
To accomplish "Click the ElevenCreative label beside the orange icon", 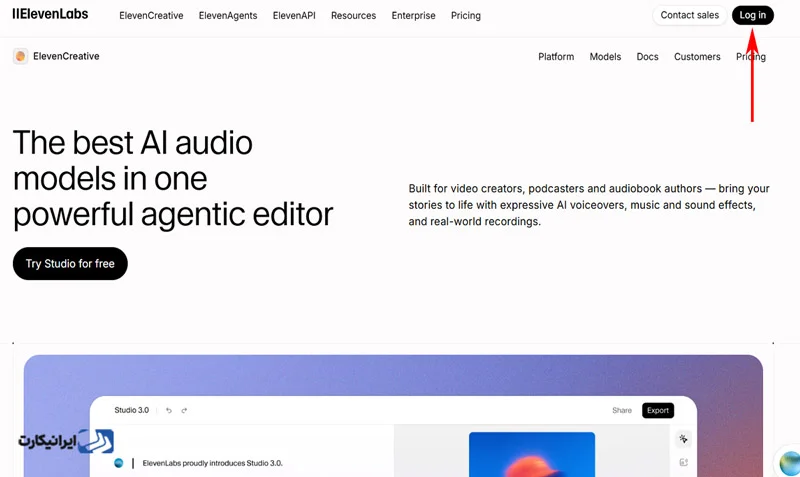I will tap(66, 56).
